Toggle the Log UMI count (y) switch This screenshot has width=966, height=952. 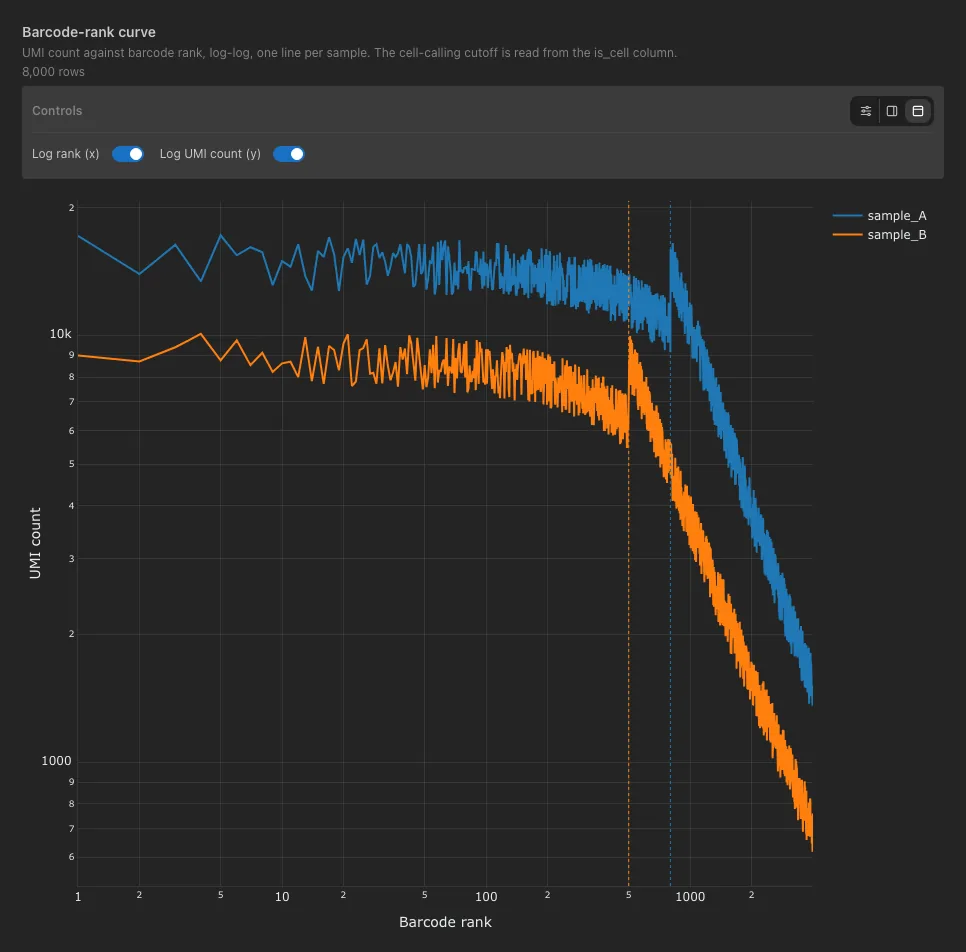click(x=289, y=154)
